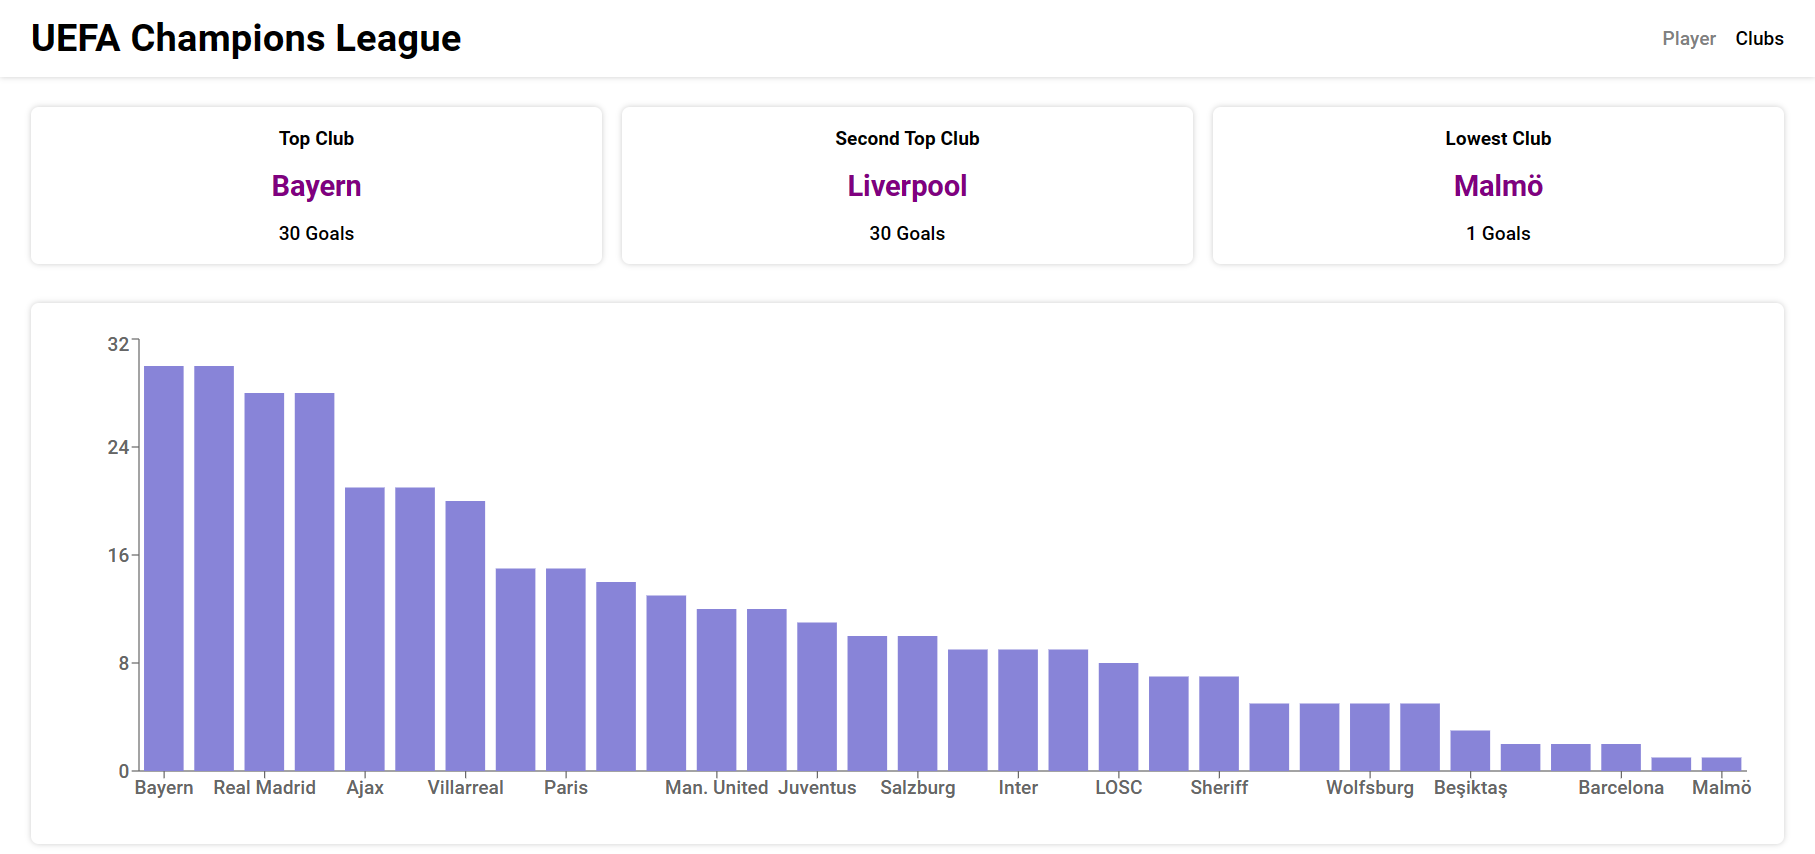Viewport: 1815px width, 854px height.
Task: Click the Beşiktaş x-axis label
Action: point(1470,788)
